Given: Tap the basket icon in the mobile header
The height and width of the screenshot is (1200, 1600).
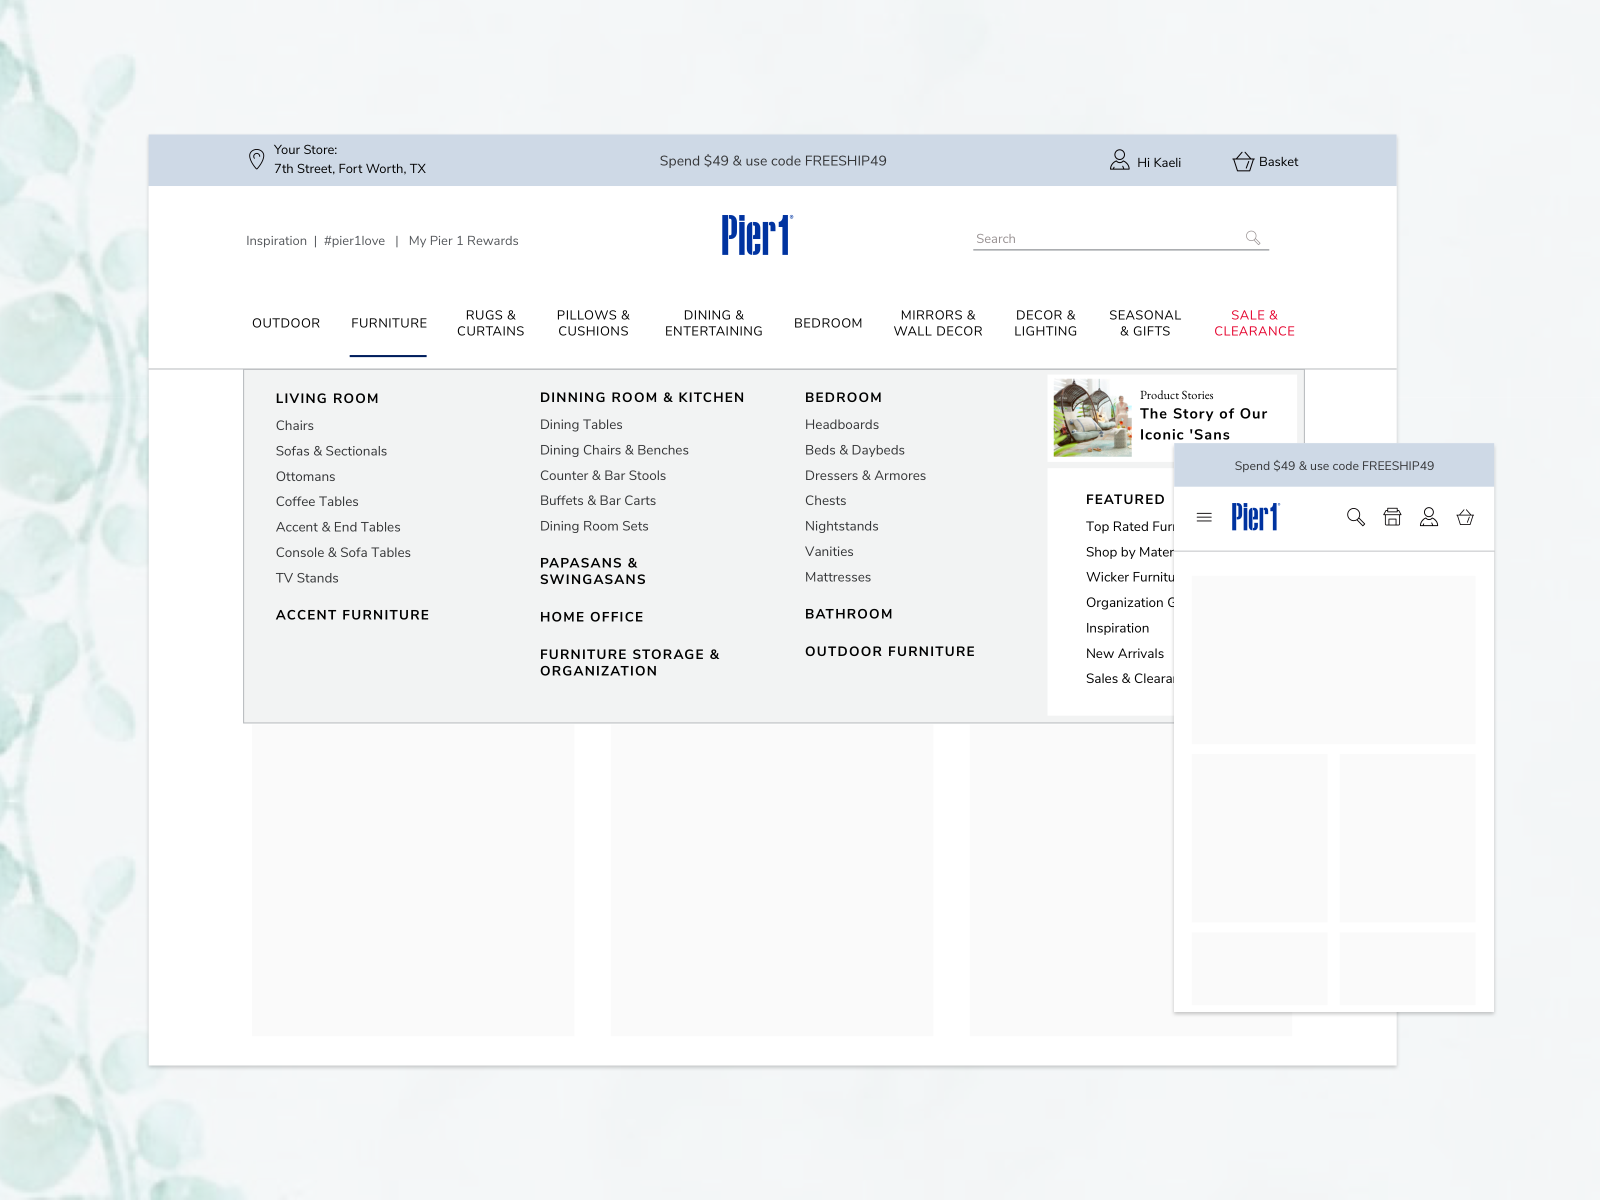Looking at the screenshot, I should click(1465, 518).
